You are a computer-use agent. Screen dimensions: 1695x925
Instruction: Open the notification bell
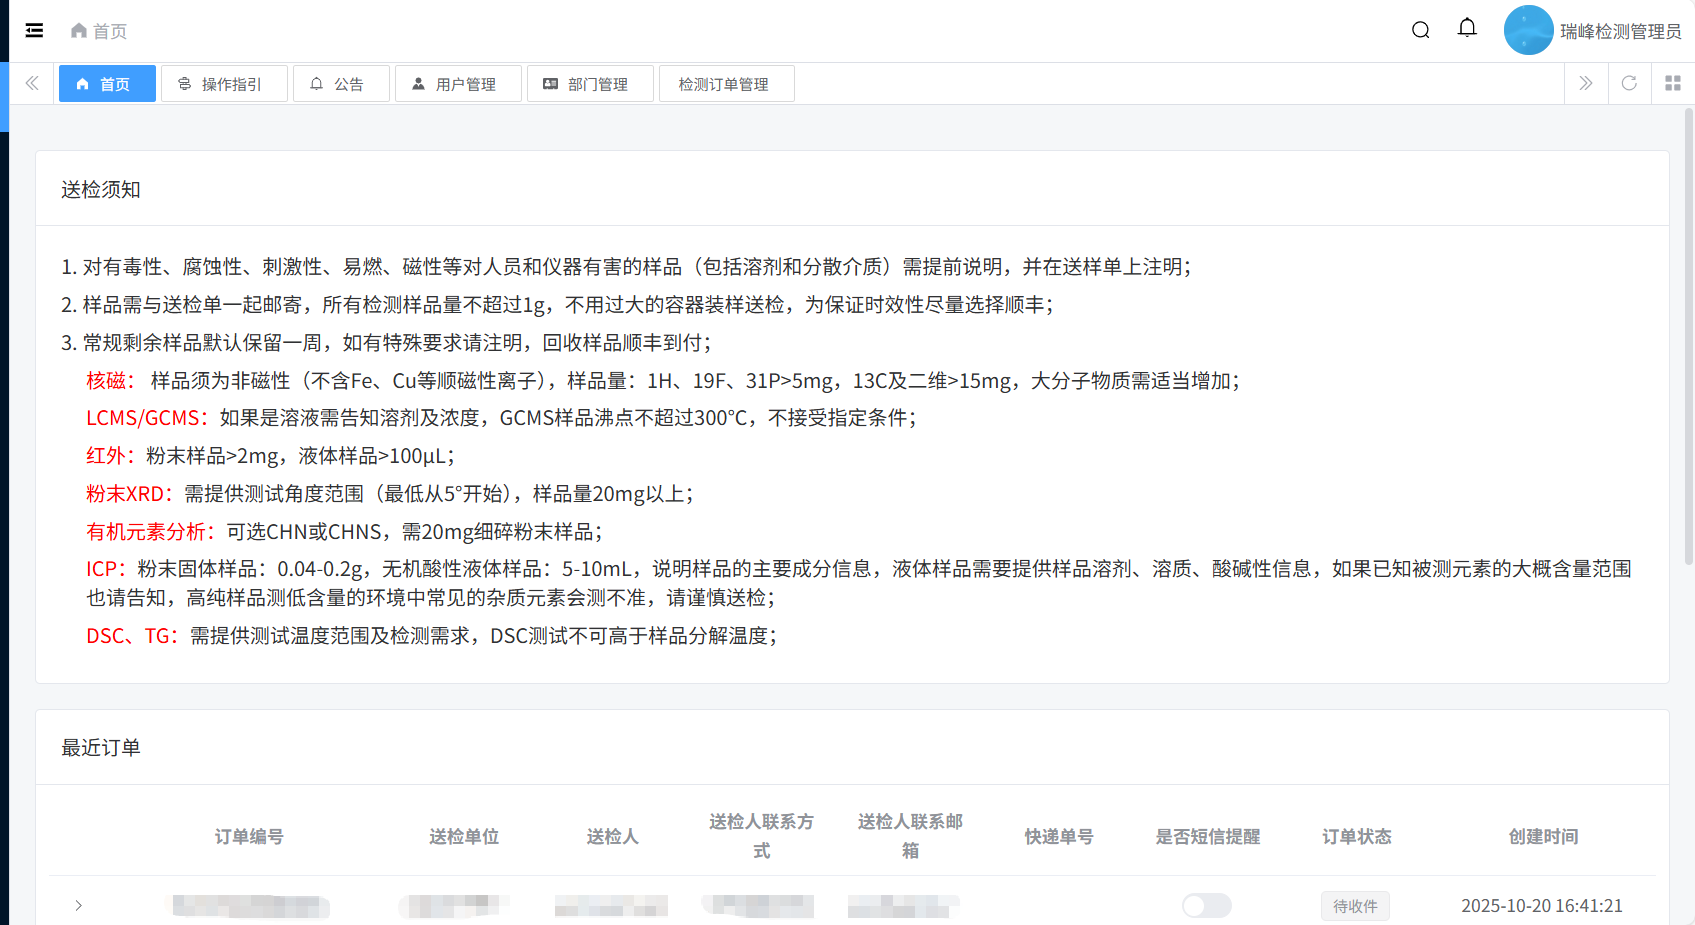point(1467,29)
